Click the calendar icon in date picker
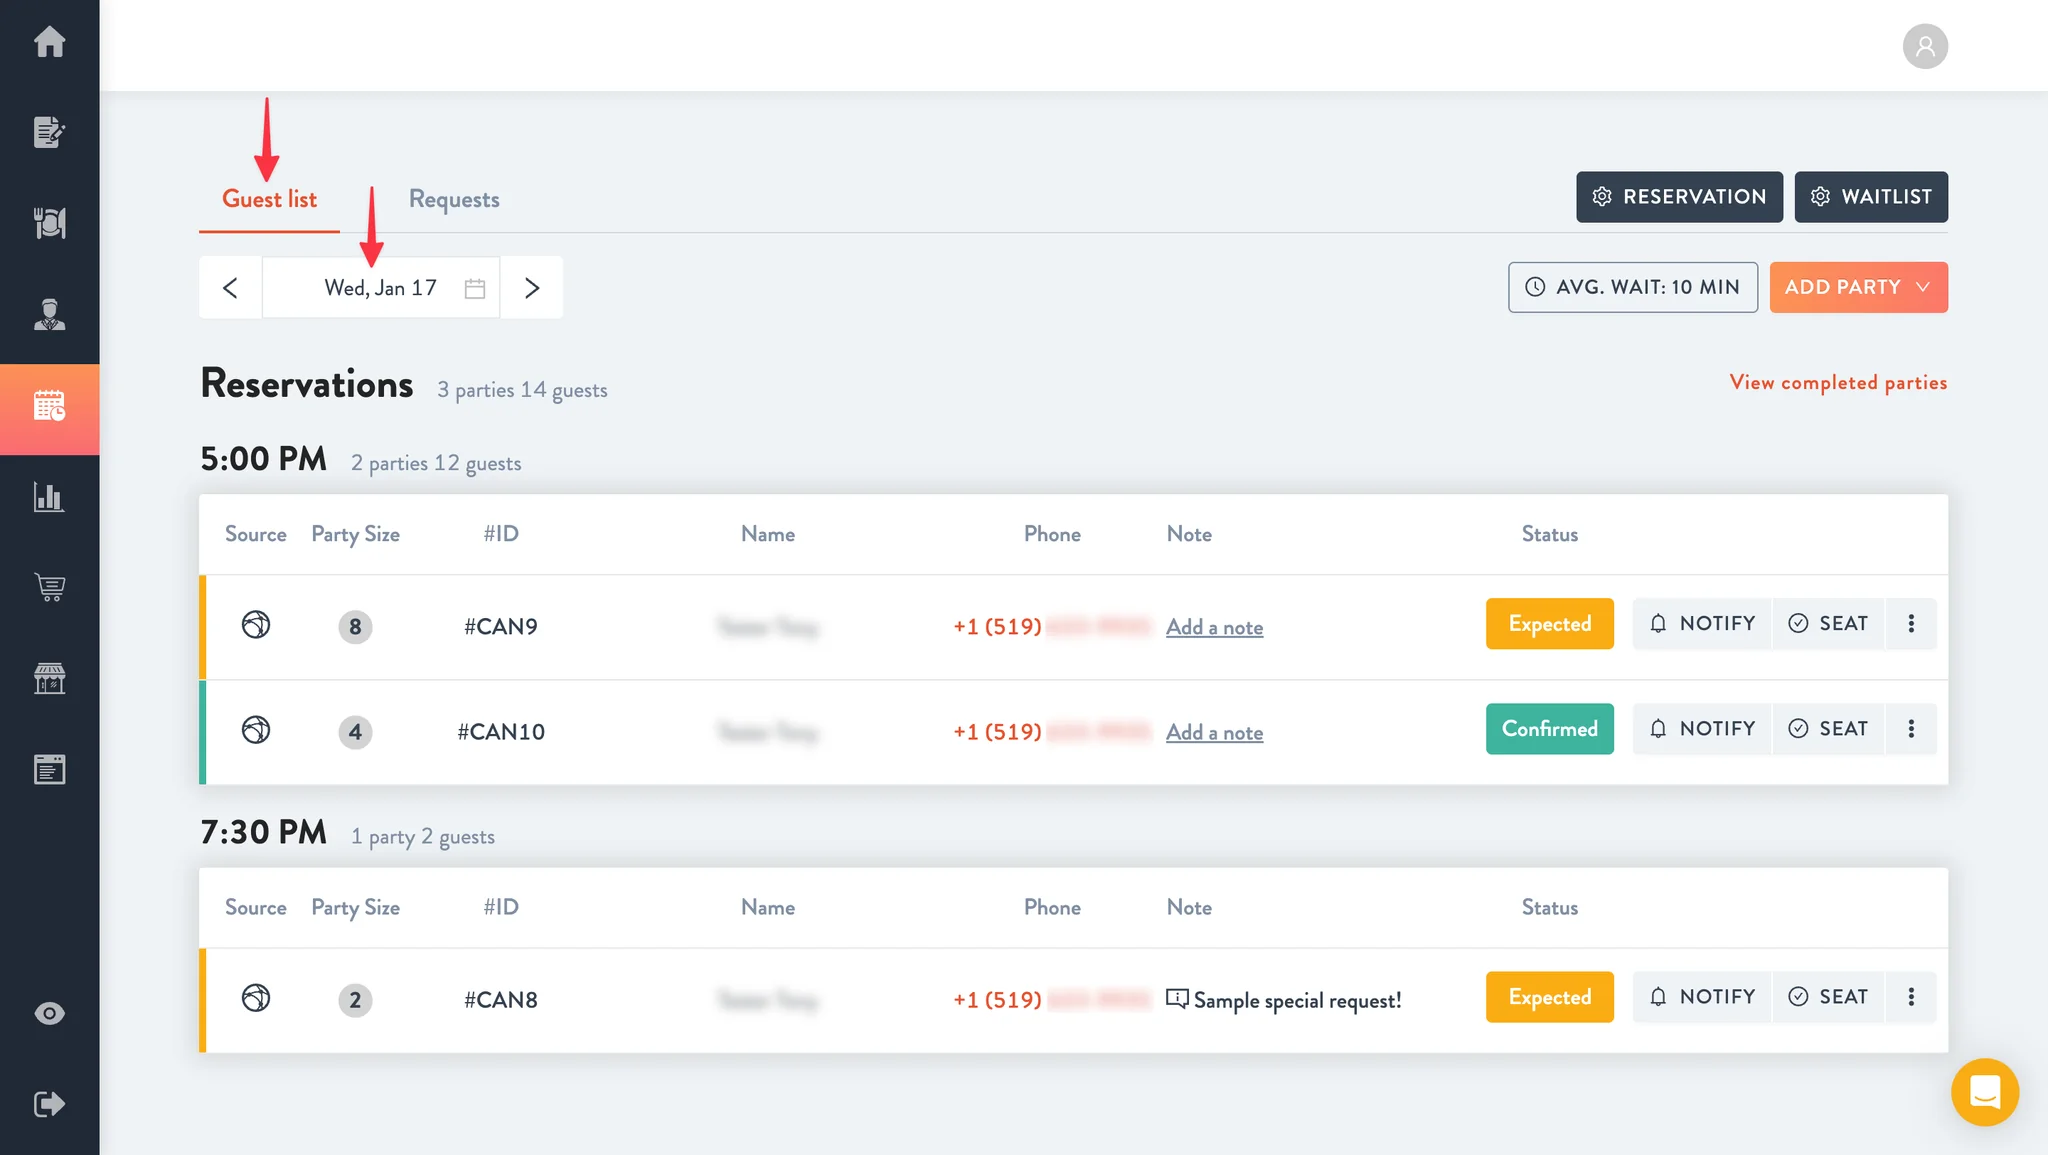 click(x=475, y=288)
